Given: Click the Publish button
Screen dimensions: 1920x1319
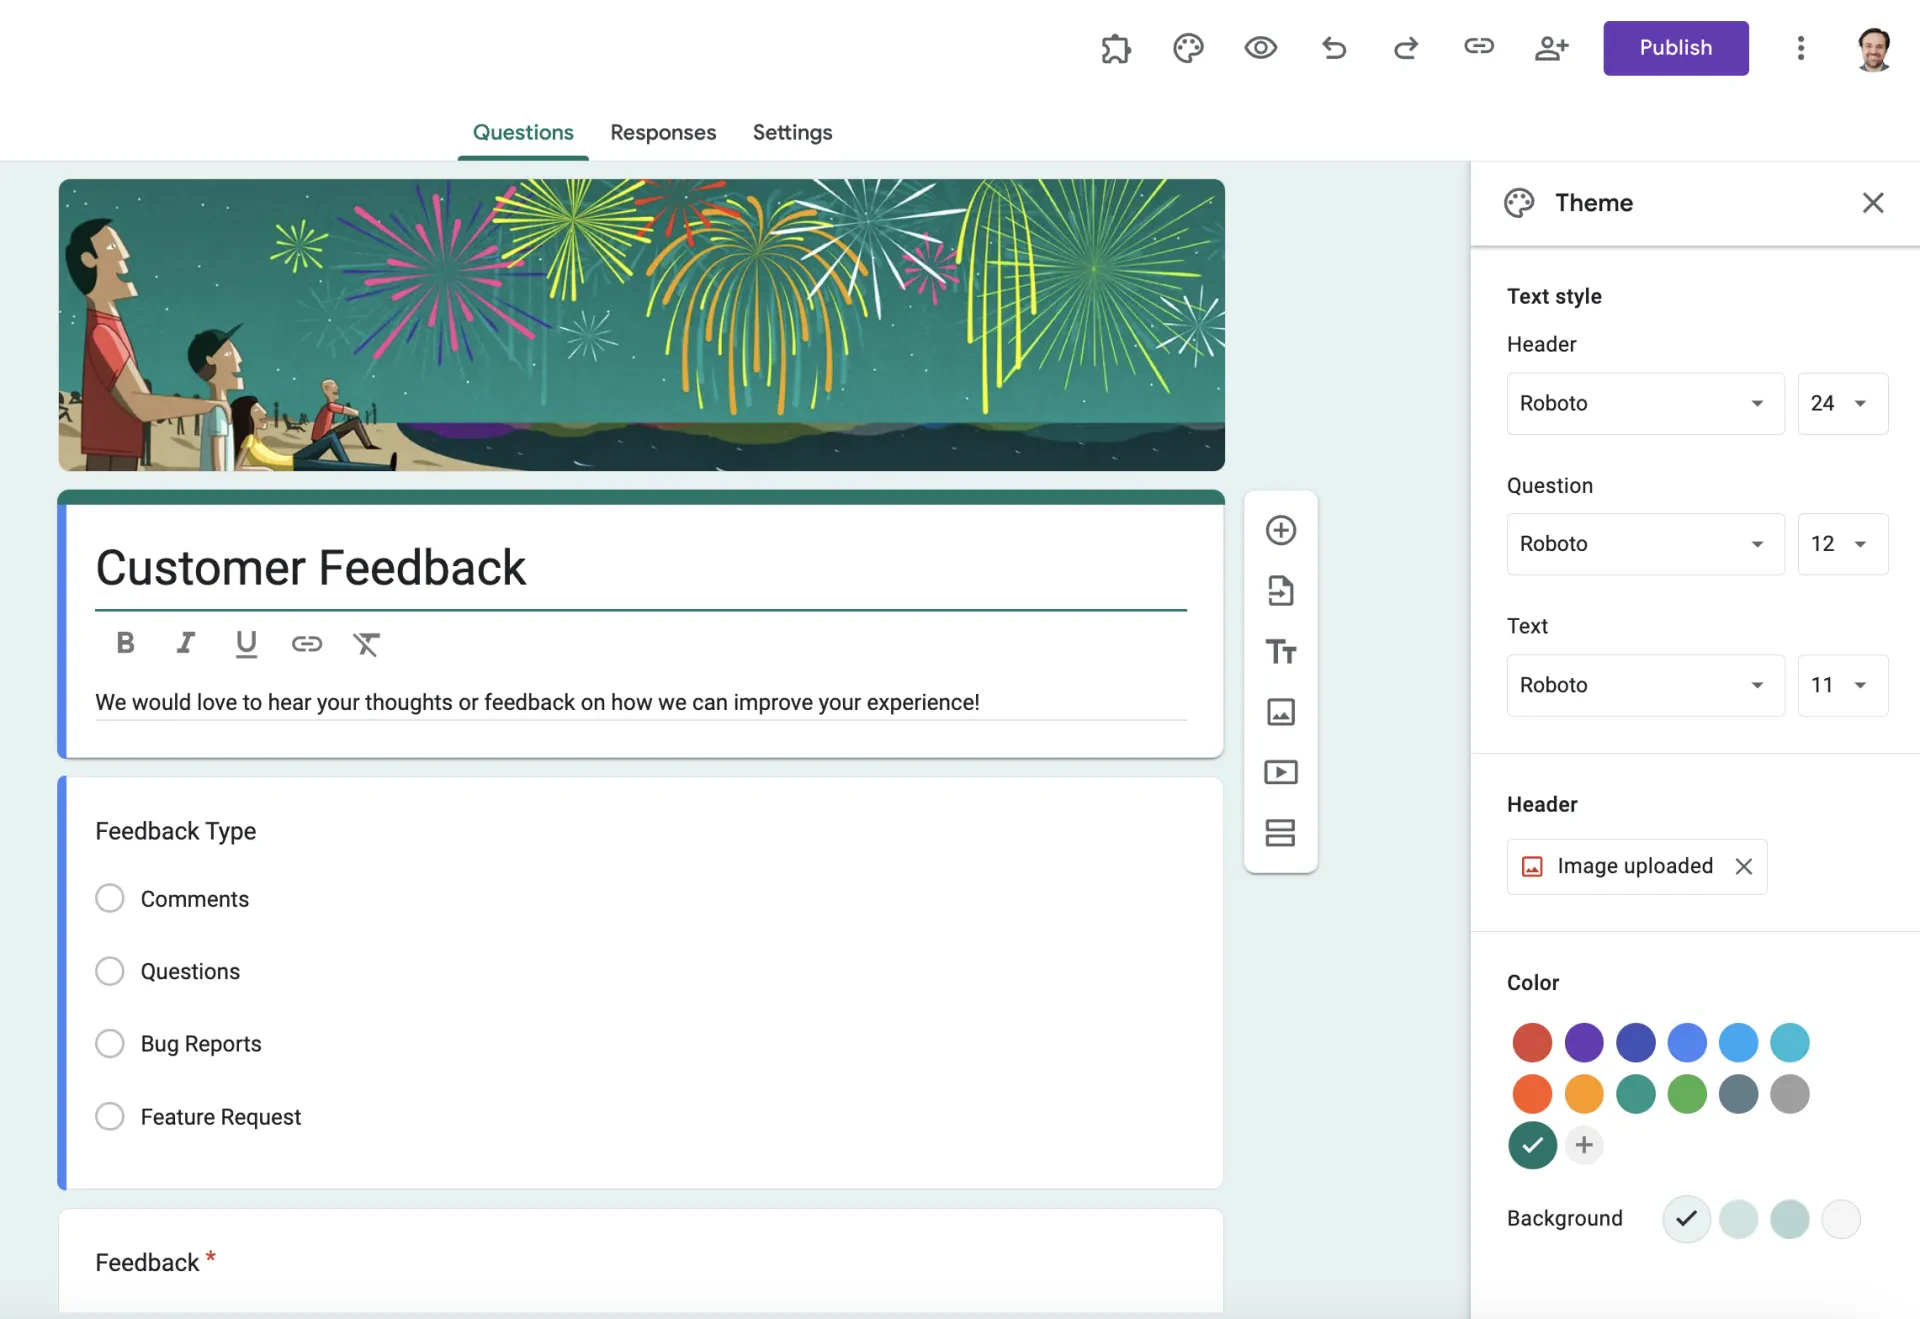Looking at the screenshot, I should 1675,48.
